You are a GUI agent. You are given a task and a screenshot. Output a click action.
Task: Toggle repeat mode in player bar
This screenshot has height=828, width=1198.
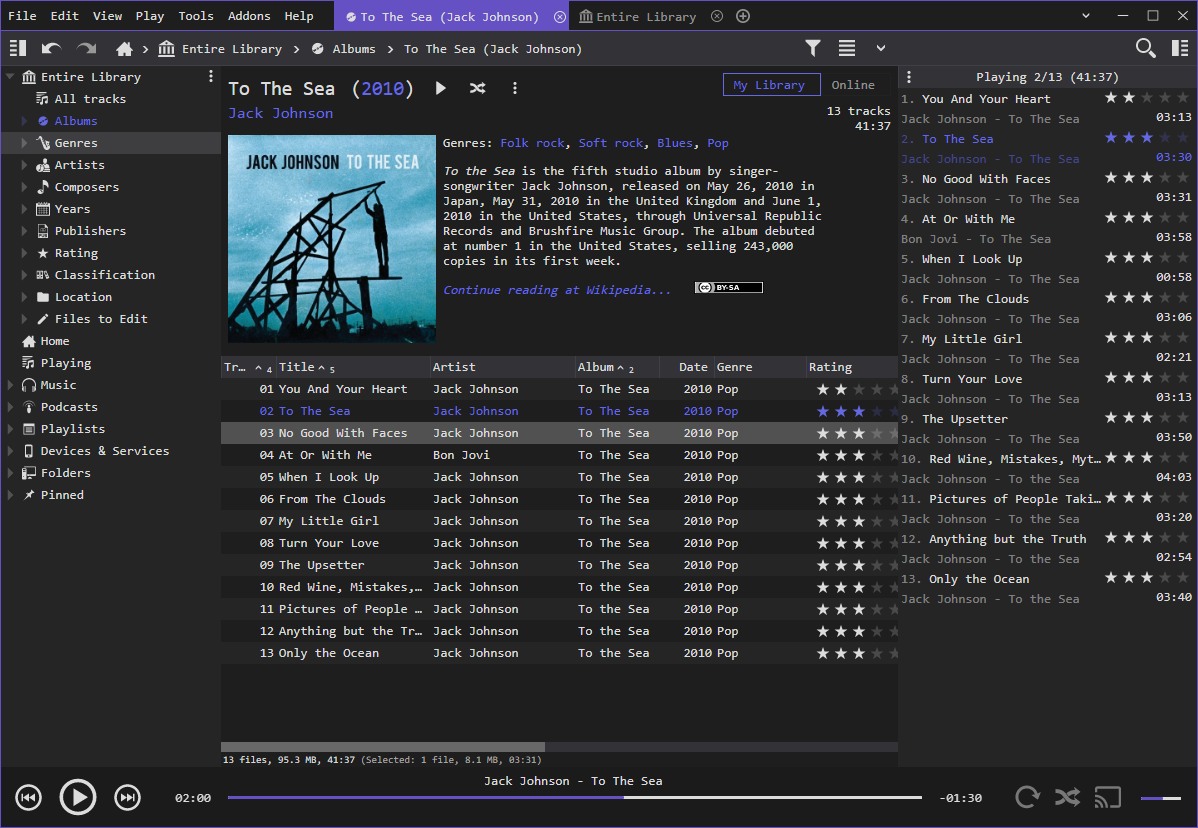[1028, 797]
